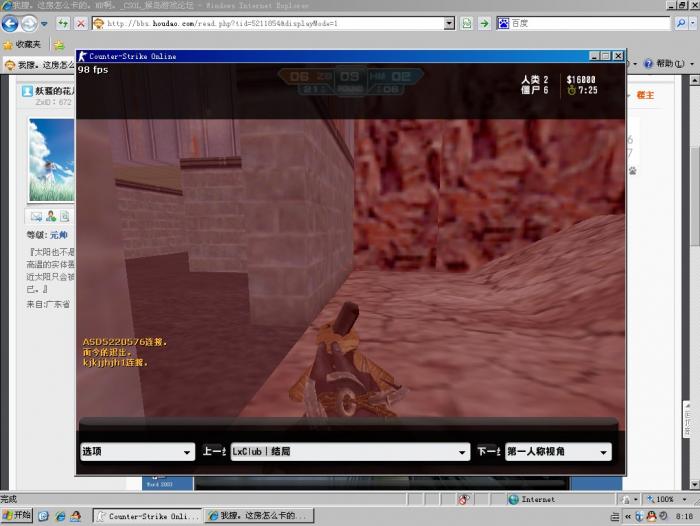Click the send message envelope icon under avatar
This screenshot has height=526, width=700.
[36, 217]
